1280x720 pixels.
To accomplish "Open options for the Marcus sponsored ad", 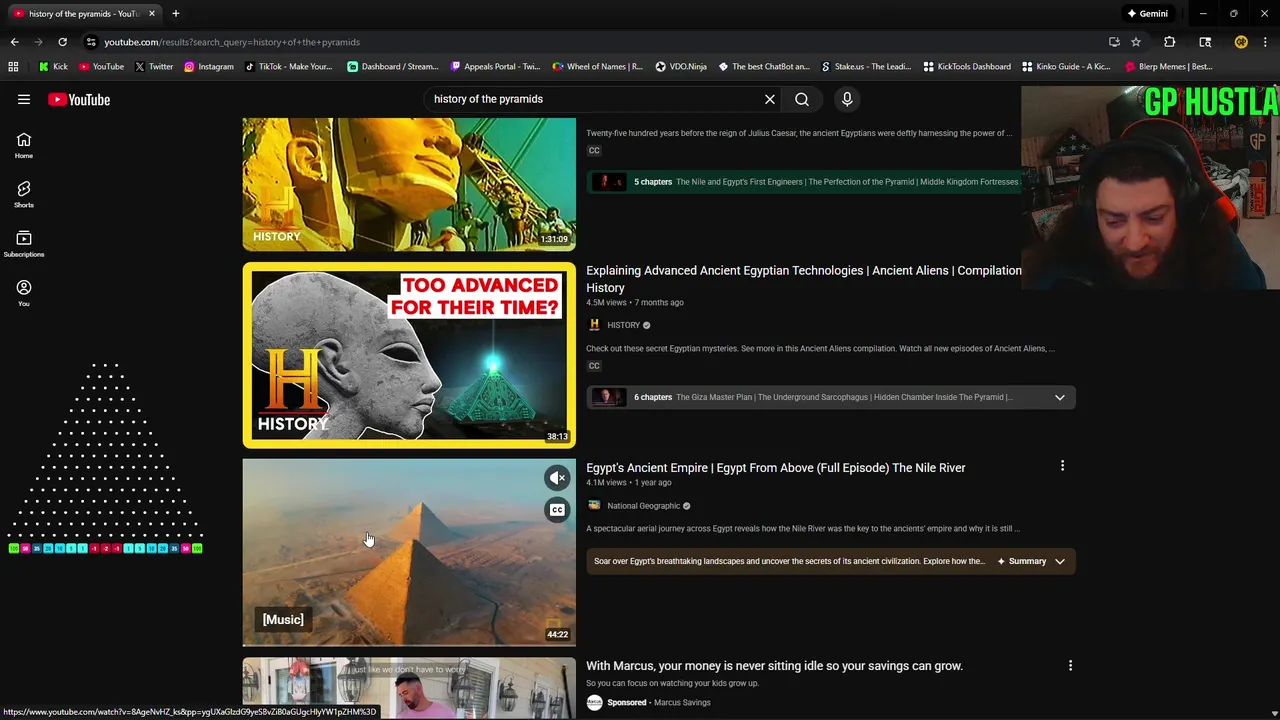I will point(1070,666).
